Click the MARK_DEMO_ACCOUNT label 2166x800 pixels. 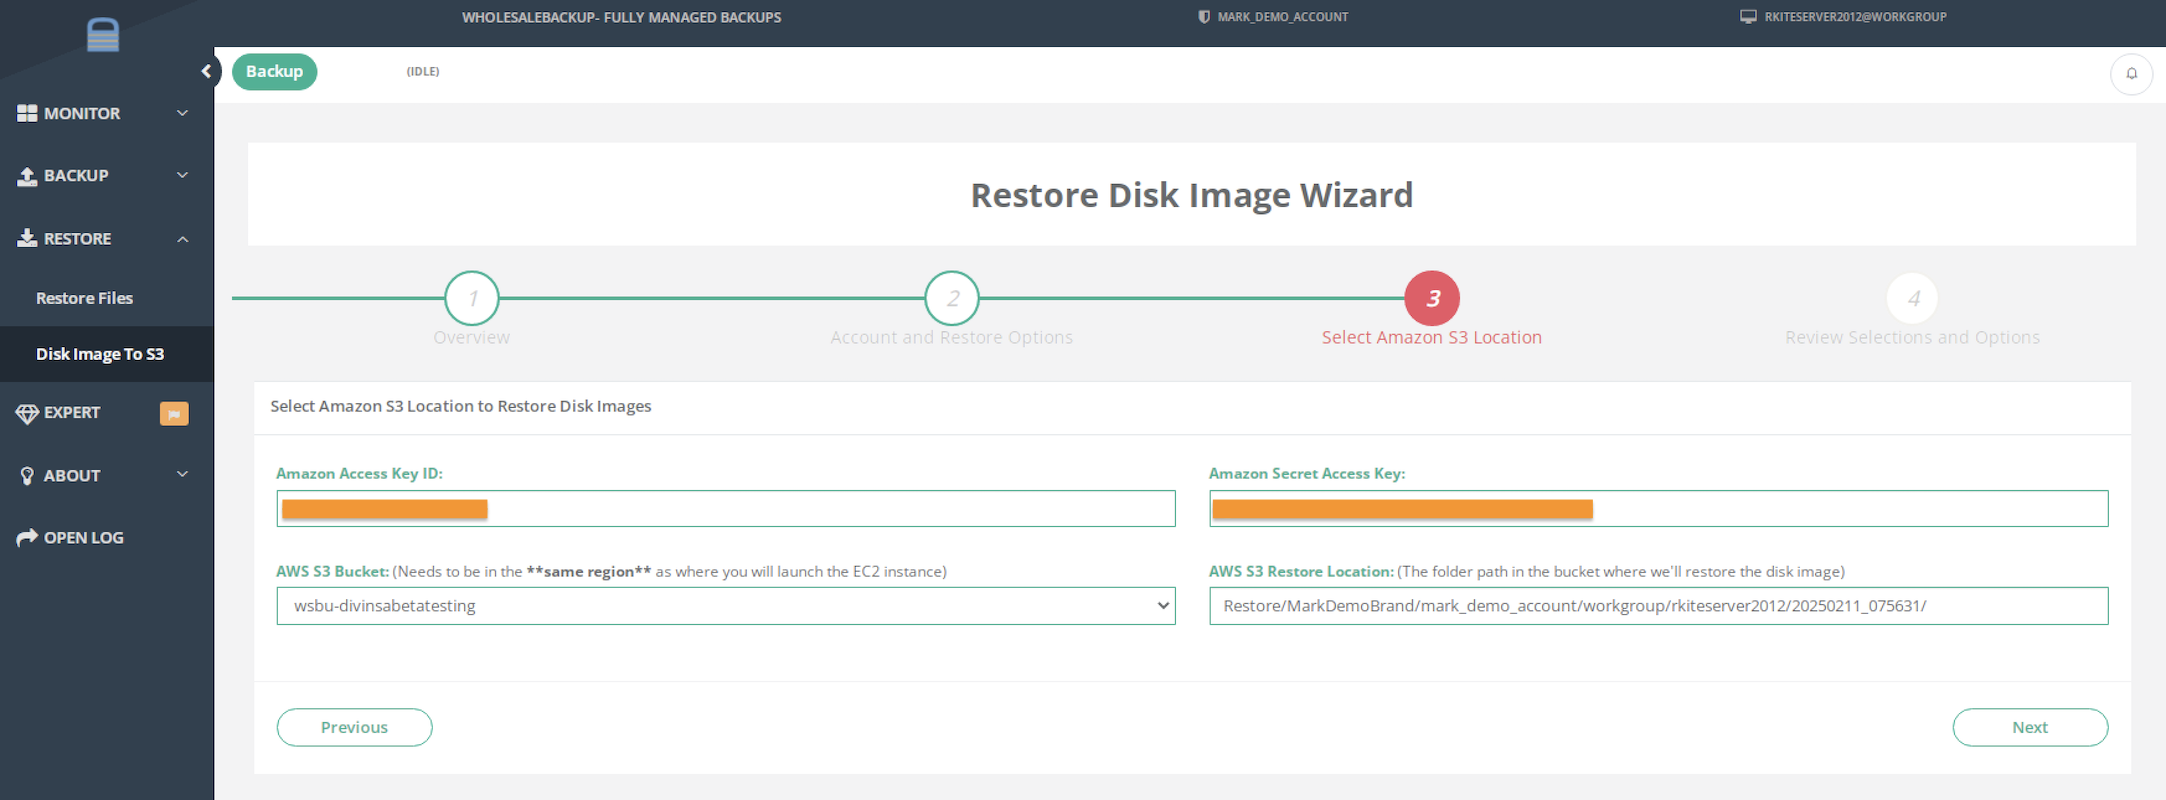pos(1283,17)
